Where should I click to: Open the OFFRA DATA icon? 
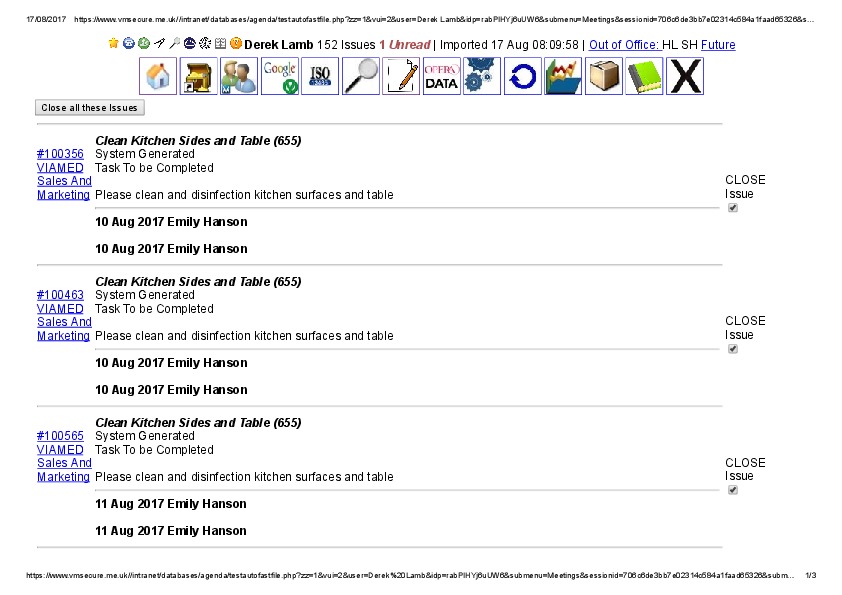click(441, 76)
